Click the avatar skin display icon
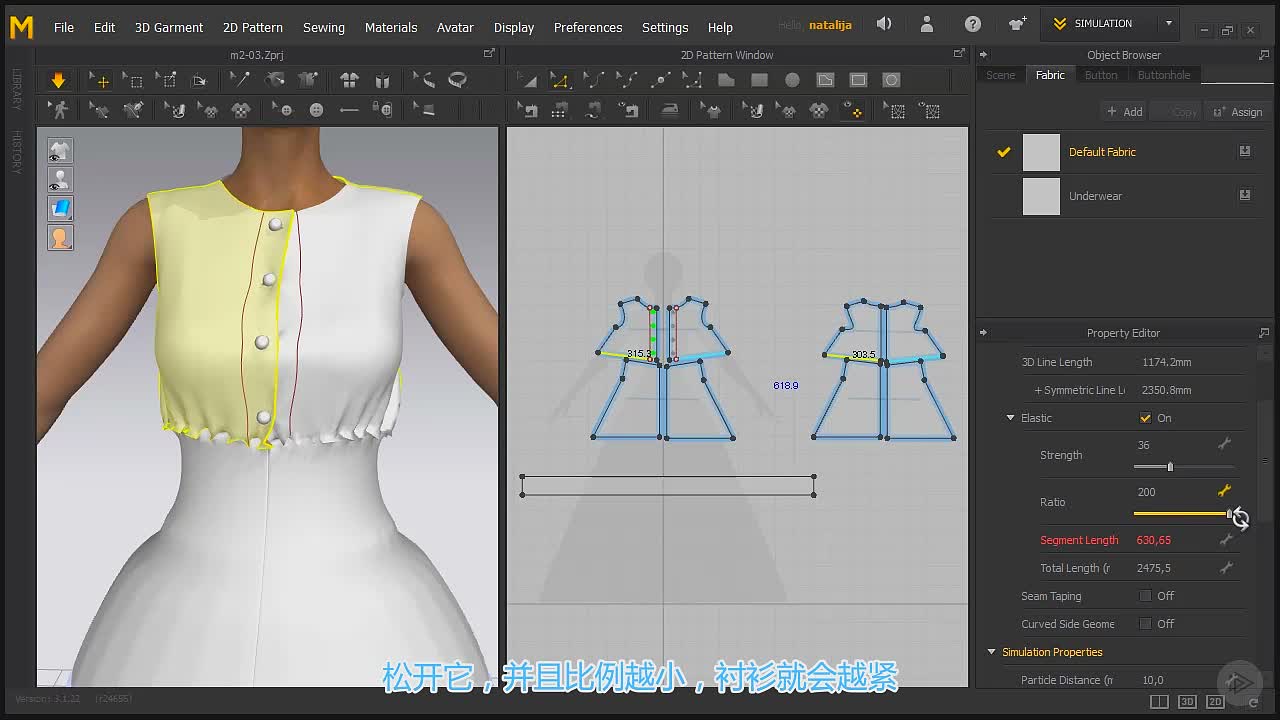This screenshot has width=1280, height=720. tap(60, 238)
